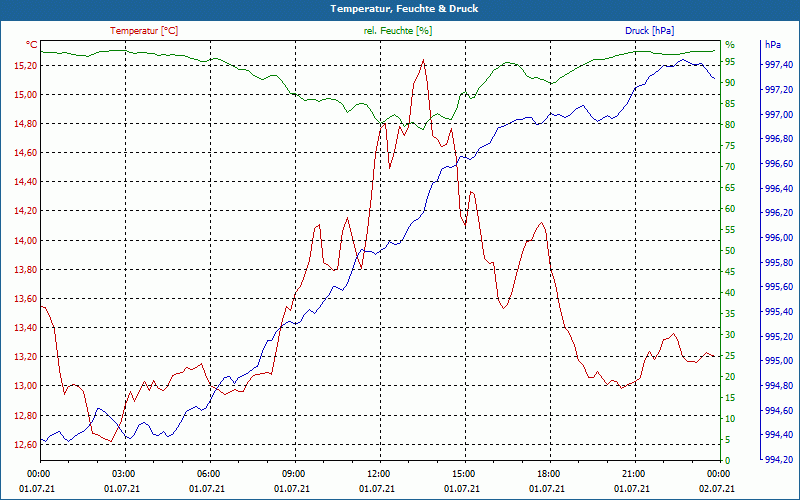Click the 03:00 time axis label

point(125,473)
